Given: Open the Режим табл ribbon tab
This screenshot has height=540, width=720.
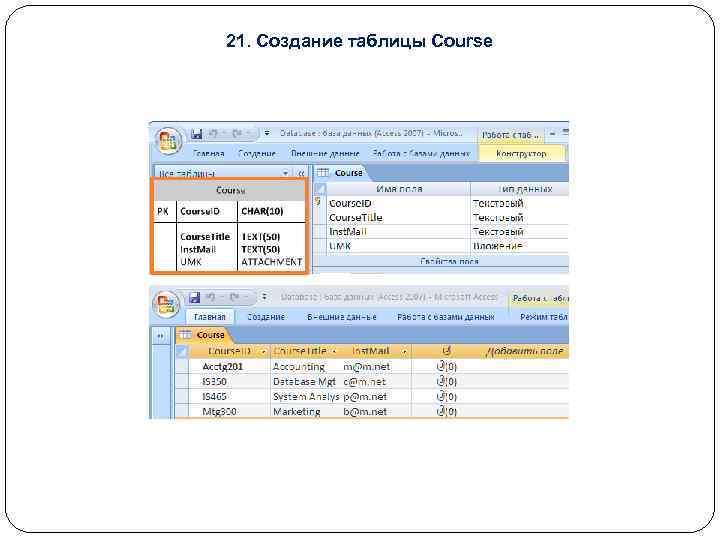Looking at the screenshot, I should (x=544, y=317).
